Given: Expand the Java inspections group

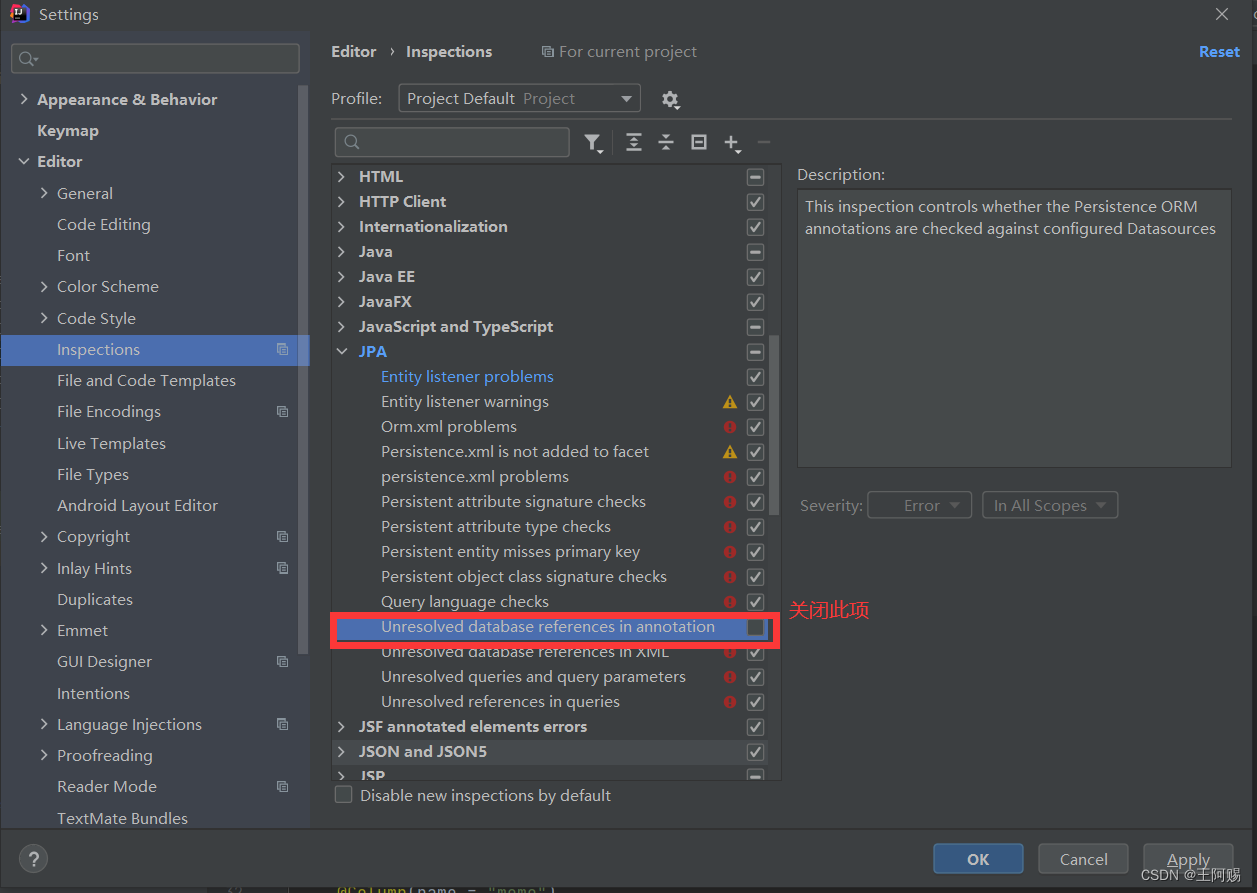Looking at the screenshot, I should coord(341,251).
